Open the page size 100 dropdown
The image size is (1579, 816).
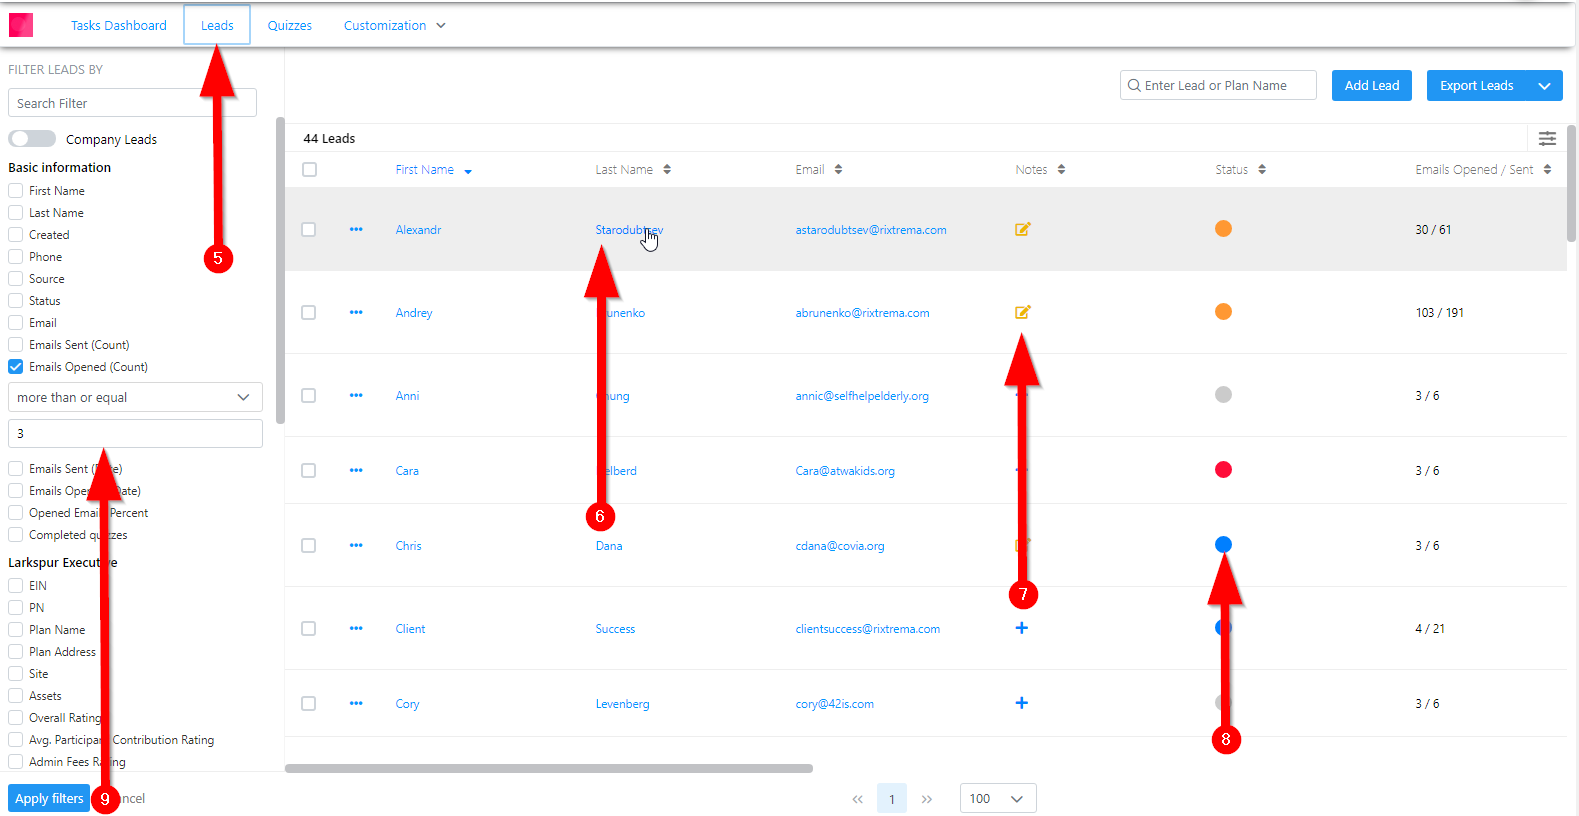pyautogui.click(x=997, y=798)
